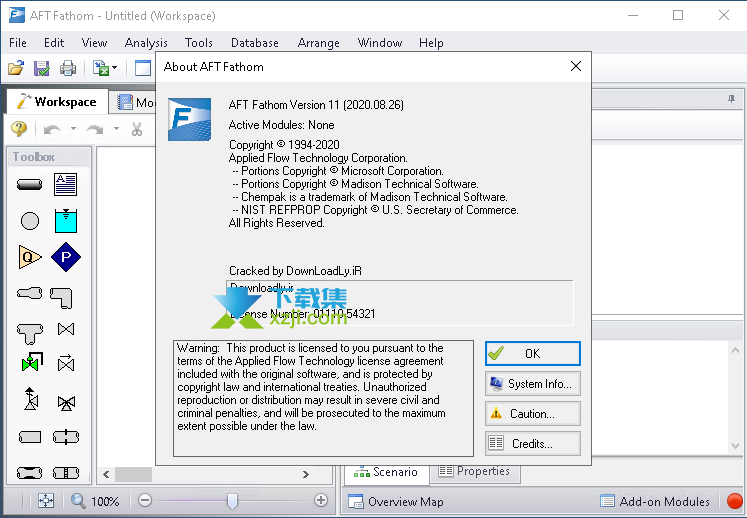Click the magnifier zoom 100% icon
Image resolution: width=747 pixels, height=518 pixels.
pos(78,501)
